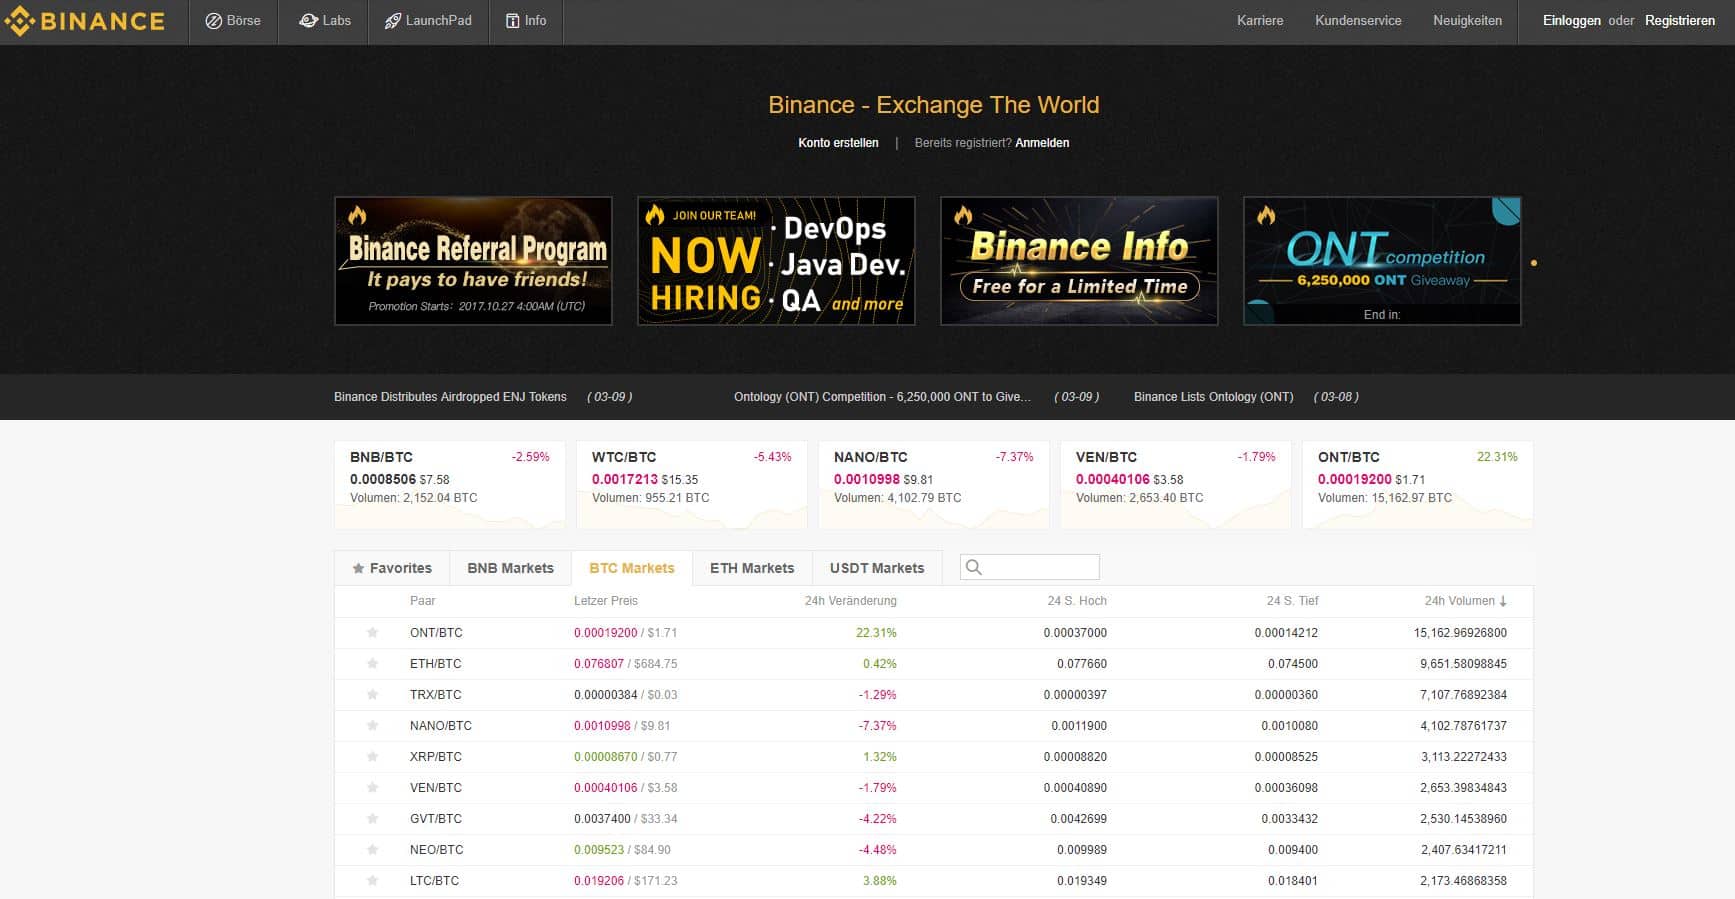Image resolution: width=1735 pixels, height=899 pixels.
Task: Switch to USDT Markets tab
Action: pyautogui.click(x=877, y=568)
